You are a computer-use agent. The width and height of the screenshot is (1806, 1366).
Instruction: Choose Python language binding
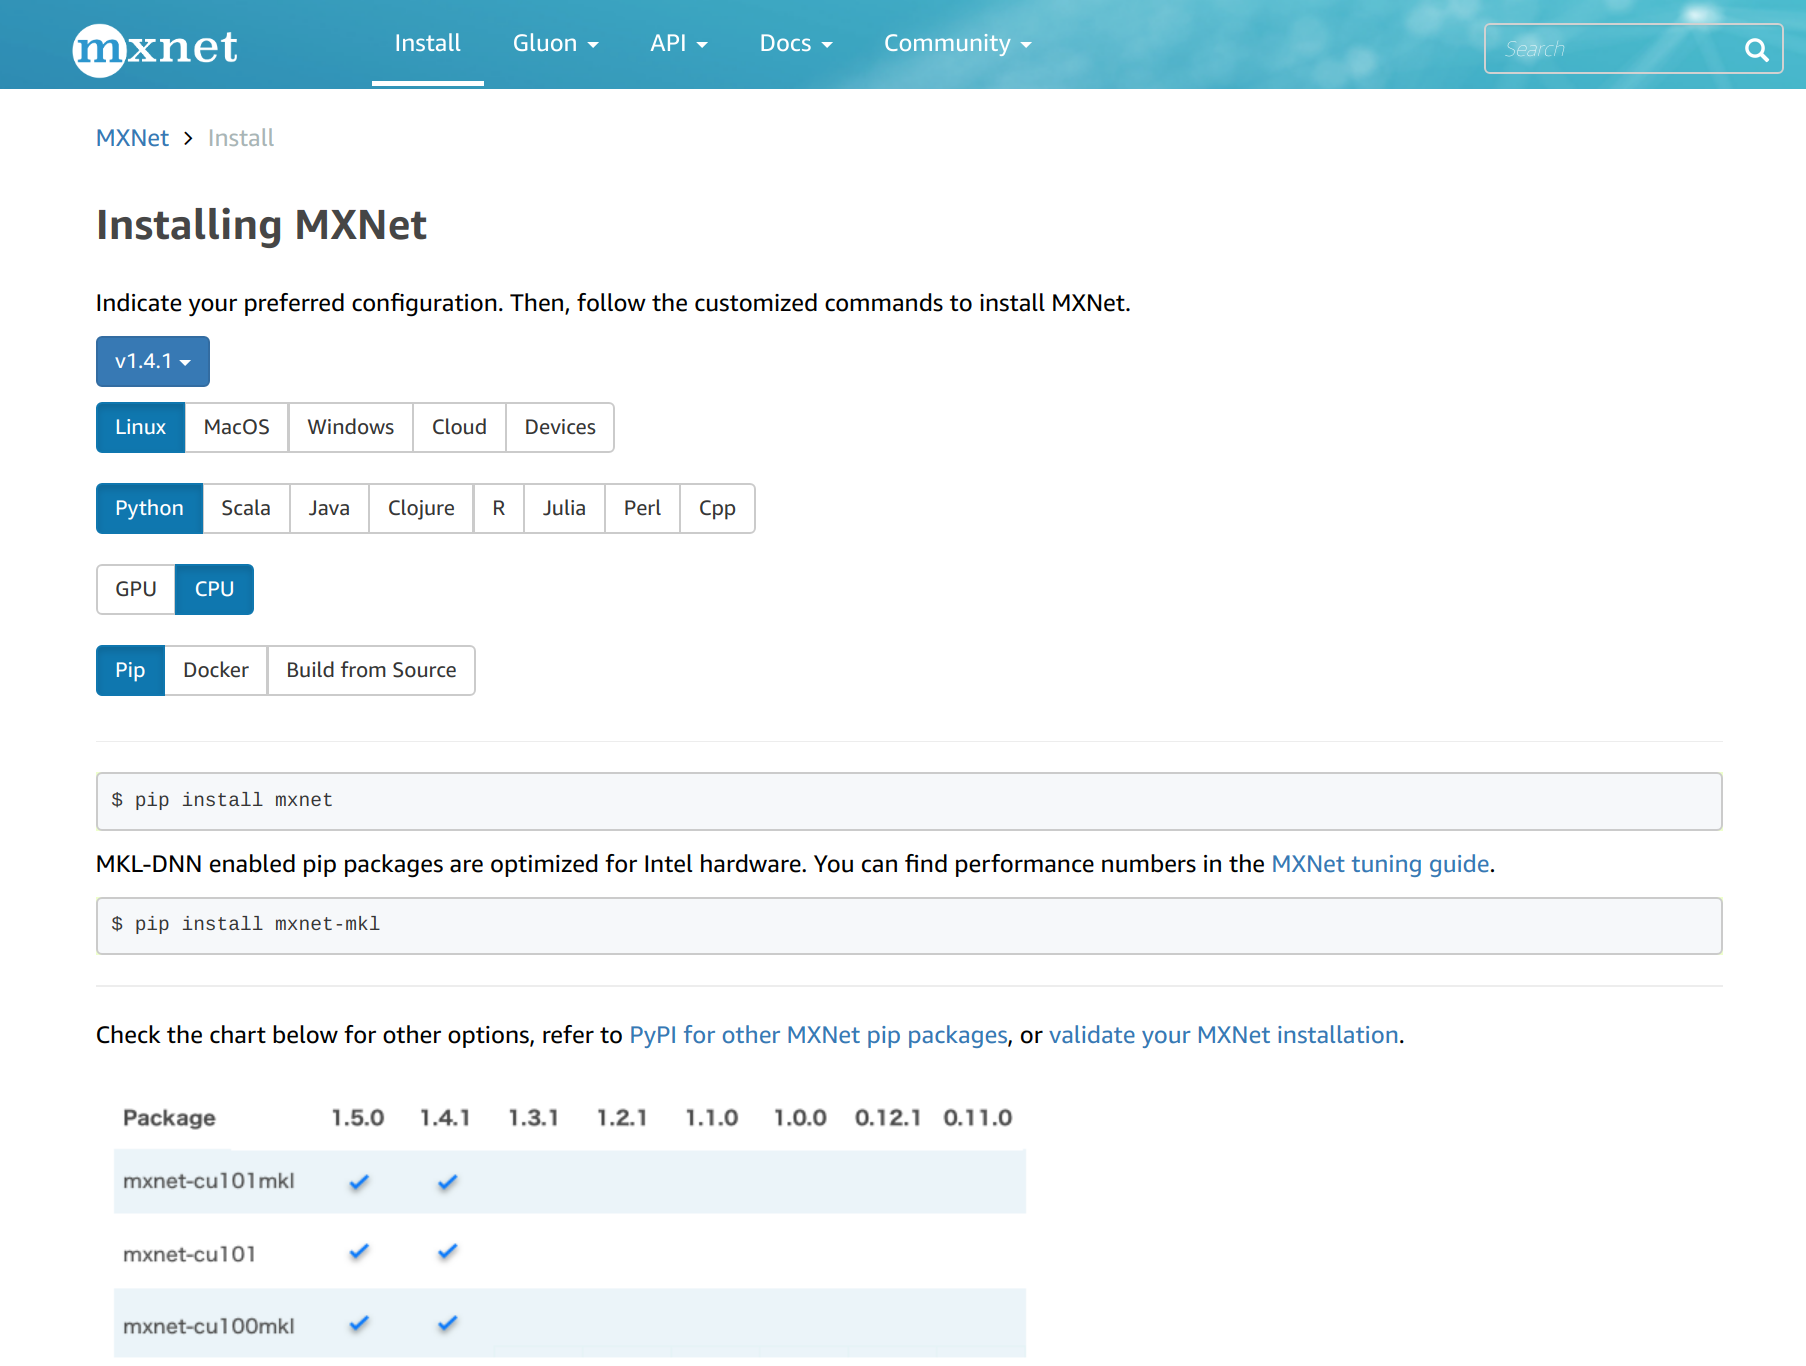coord(149,508)
